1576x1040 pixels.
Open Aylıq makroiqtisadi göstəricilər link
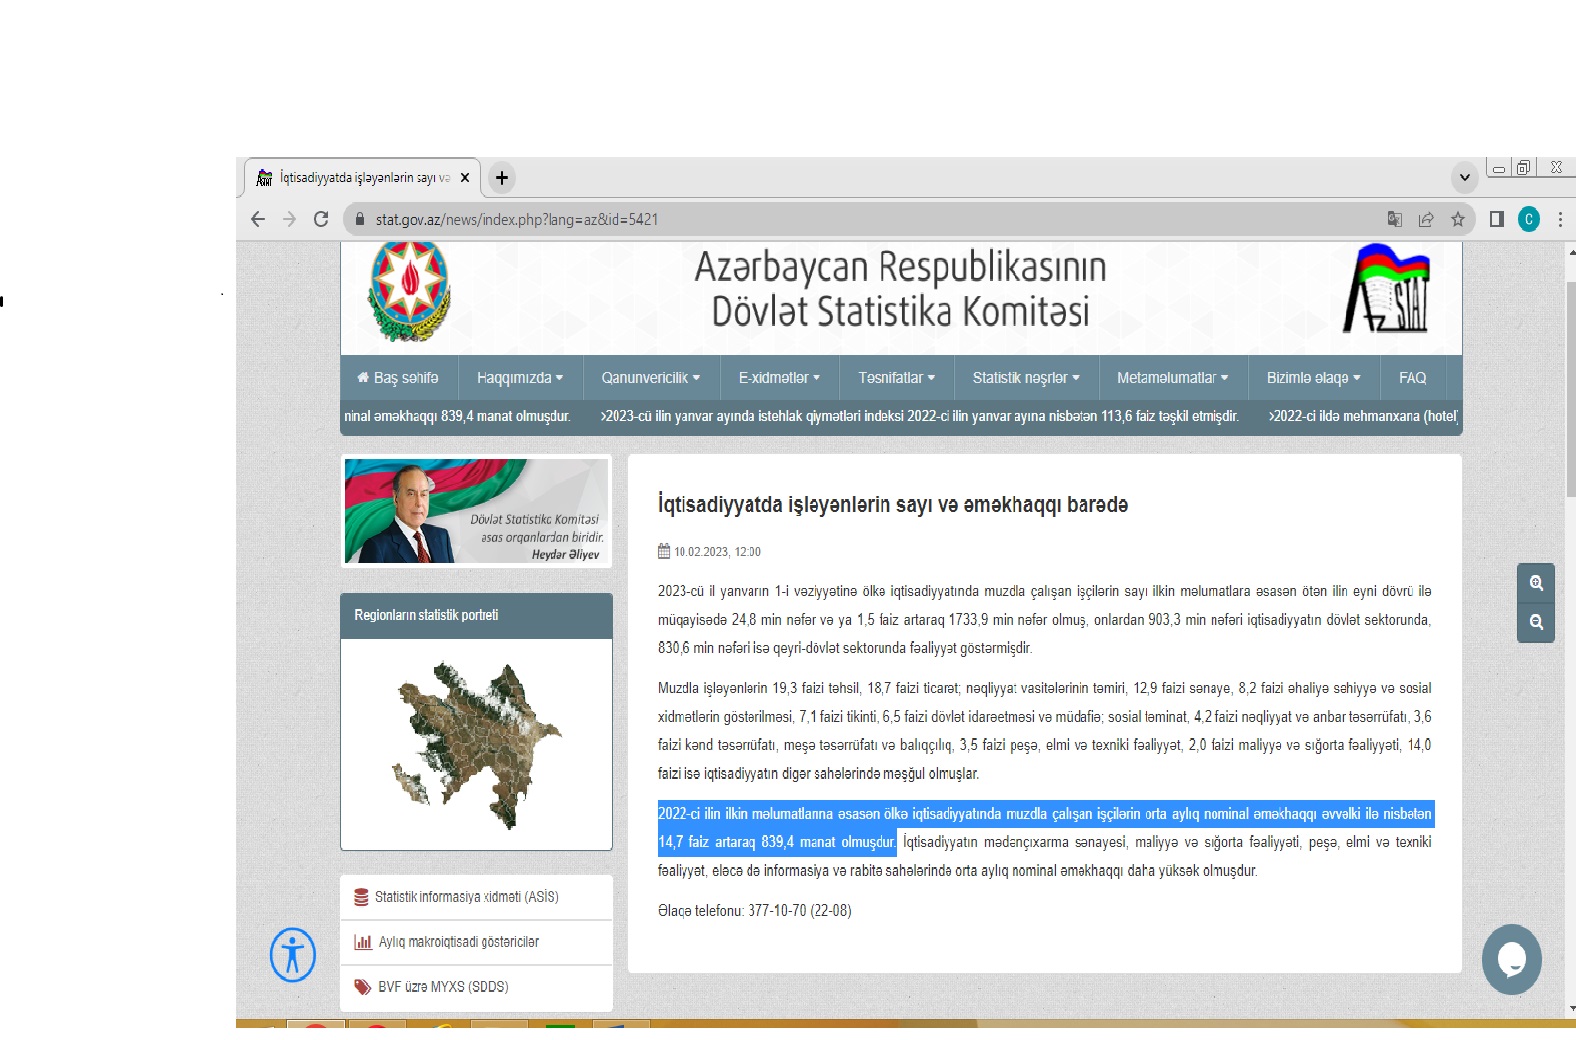(458, 942)
